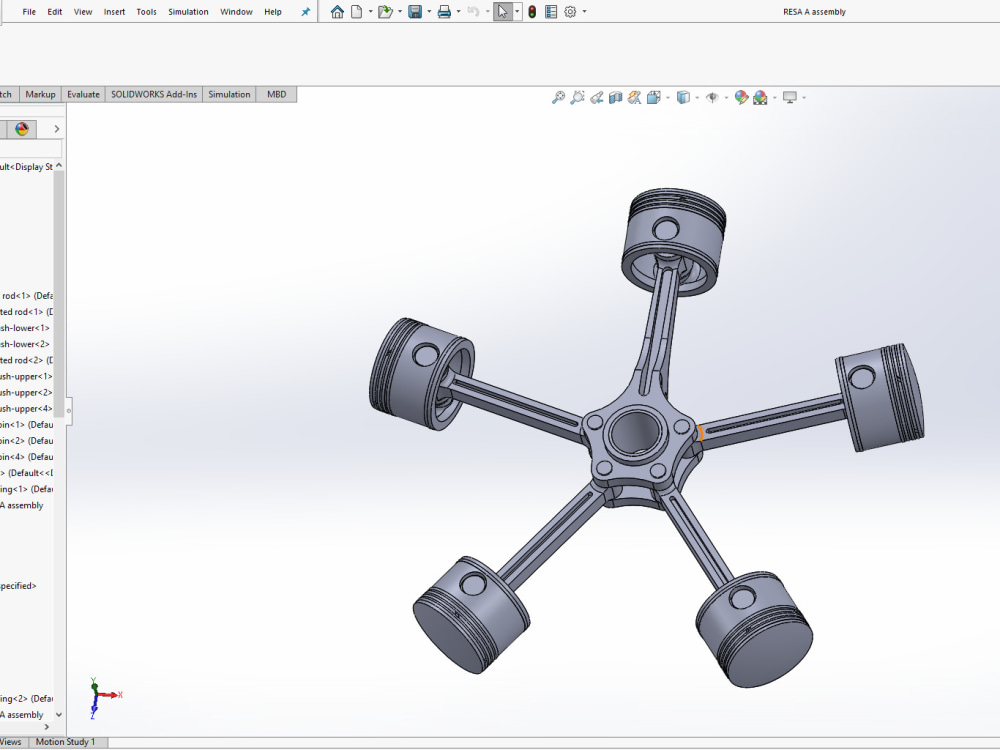Click the Save toolbar button

pos(417,12)
